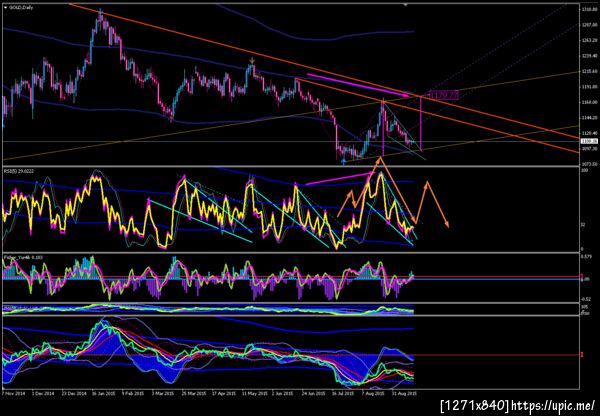Click the RSI scale value 100
Viewport: 600px width, 416px height.
pos(585,171)
